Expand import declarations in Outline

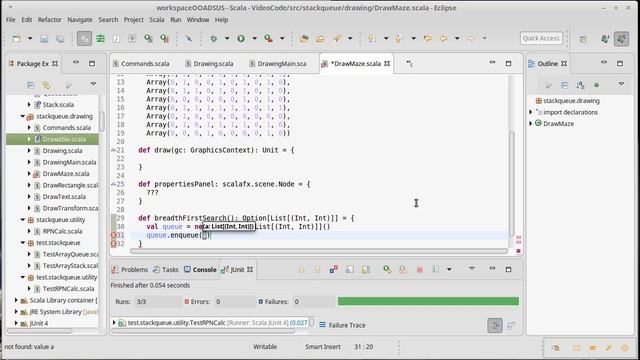pyautogui.click(x=531, y=112)
